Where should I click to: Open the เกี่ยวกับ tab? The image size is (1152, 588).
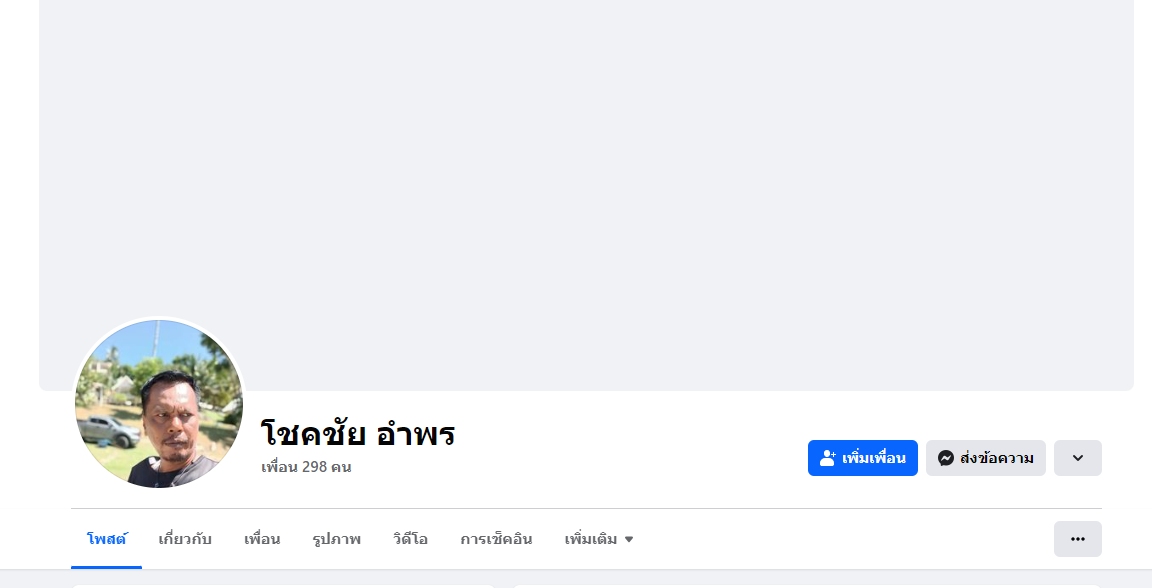tap(185, 539)
